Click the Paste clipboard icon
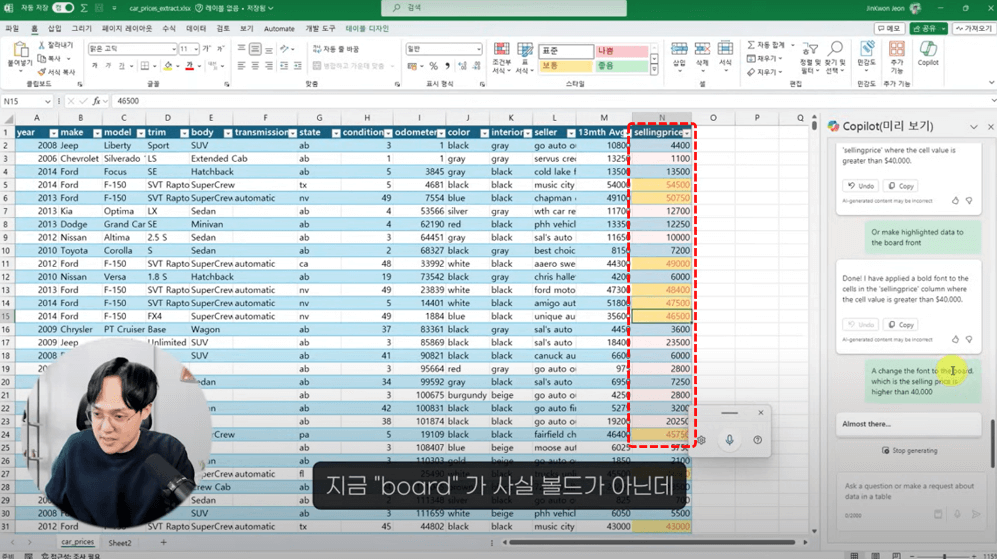This screenshot has width=997, height=559. (19, 50)
